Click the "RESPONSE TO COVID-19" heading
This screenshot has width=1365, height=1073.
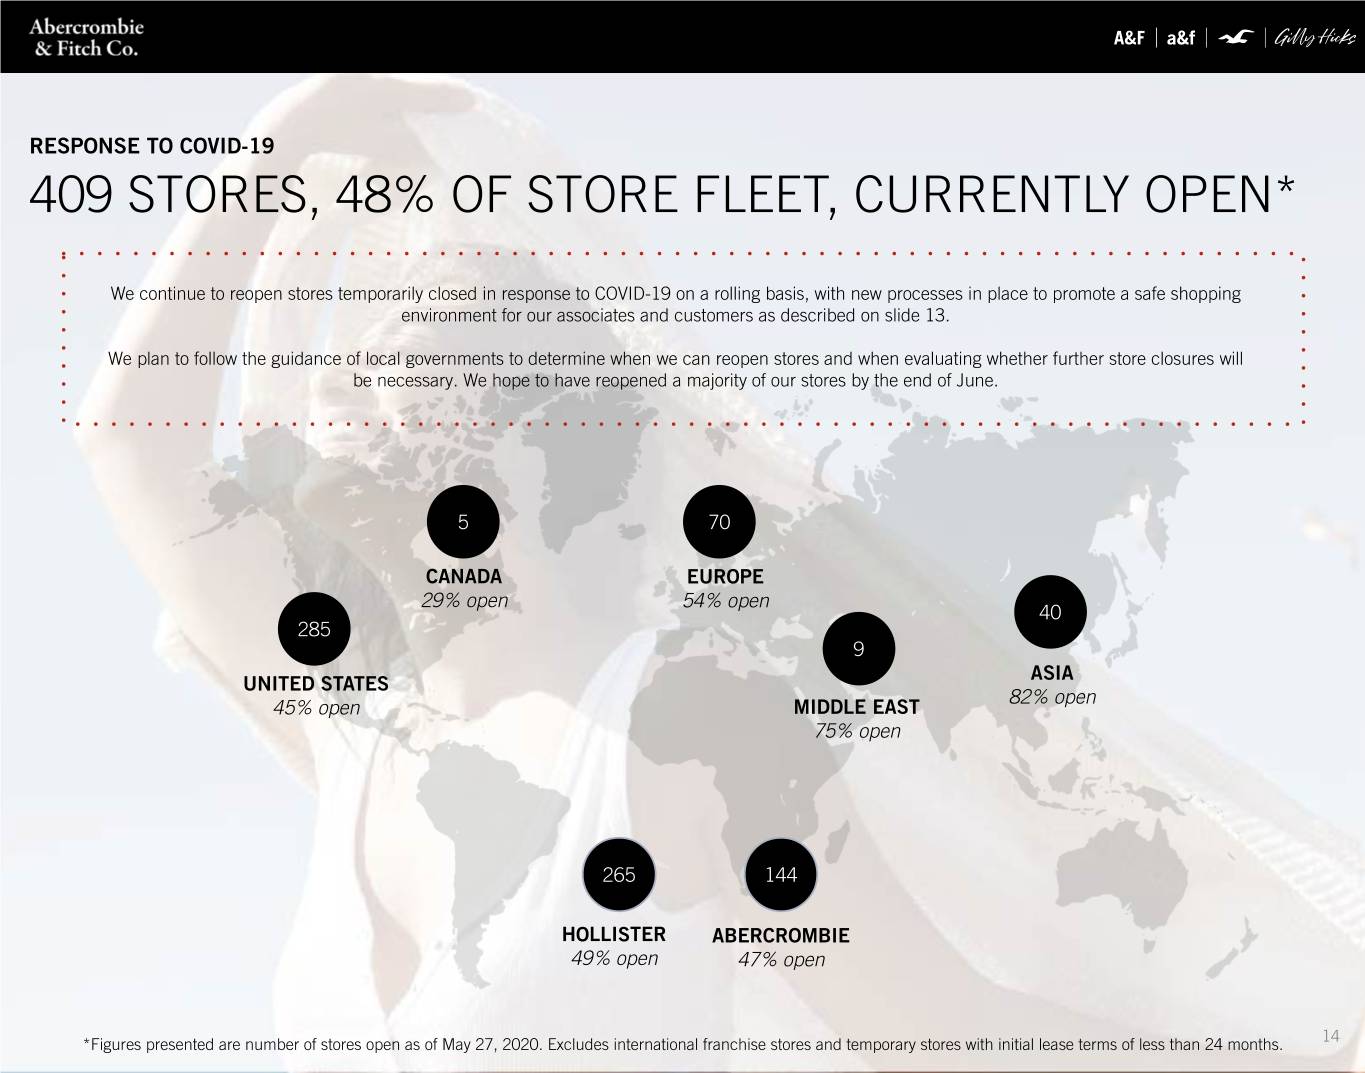coord(152,146)
